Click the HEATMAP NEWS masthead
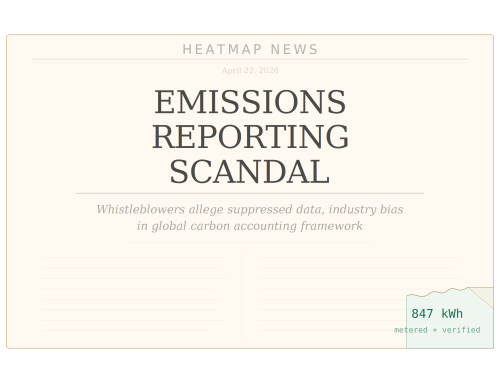The width and height of the screenshot is (500, 383). coord(250,50)
